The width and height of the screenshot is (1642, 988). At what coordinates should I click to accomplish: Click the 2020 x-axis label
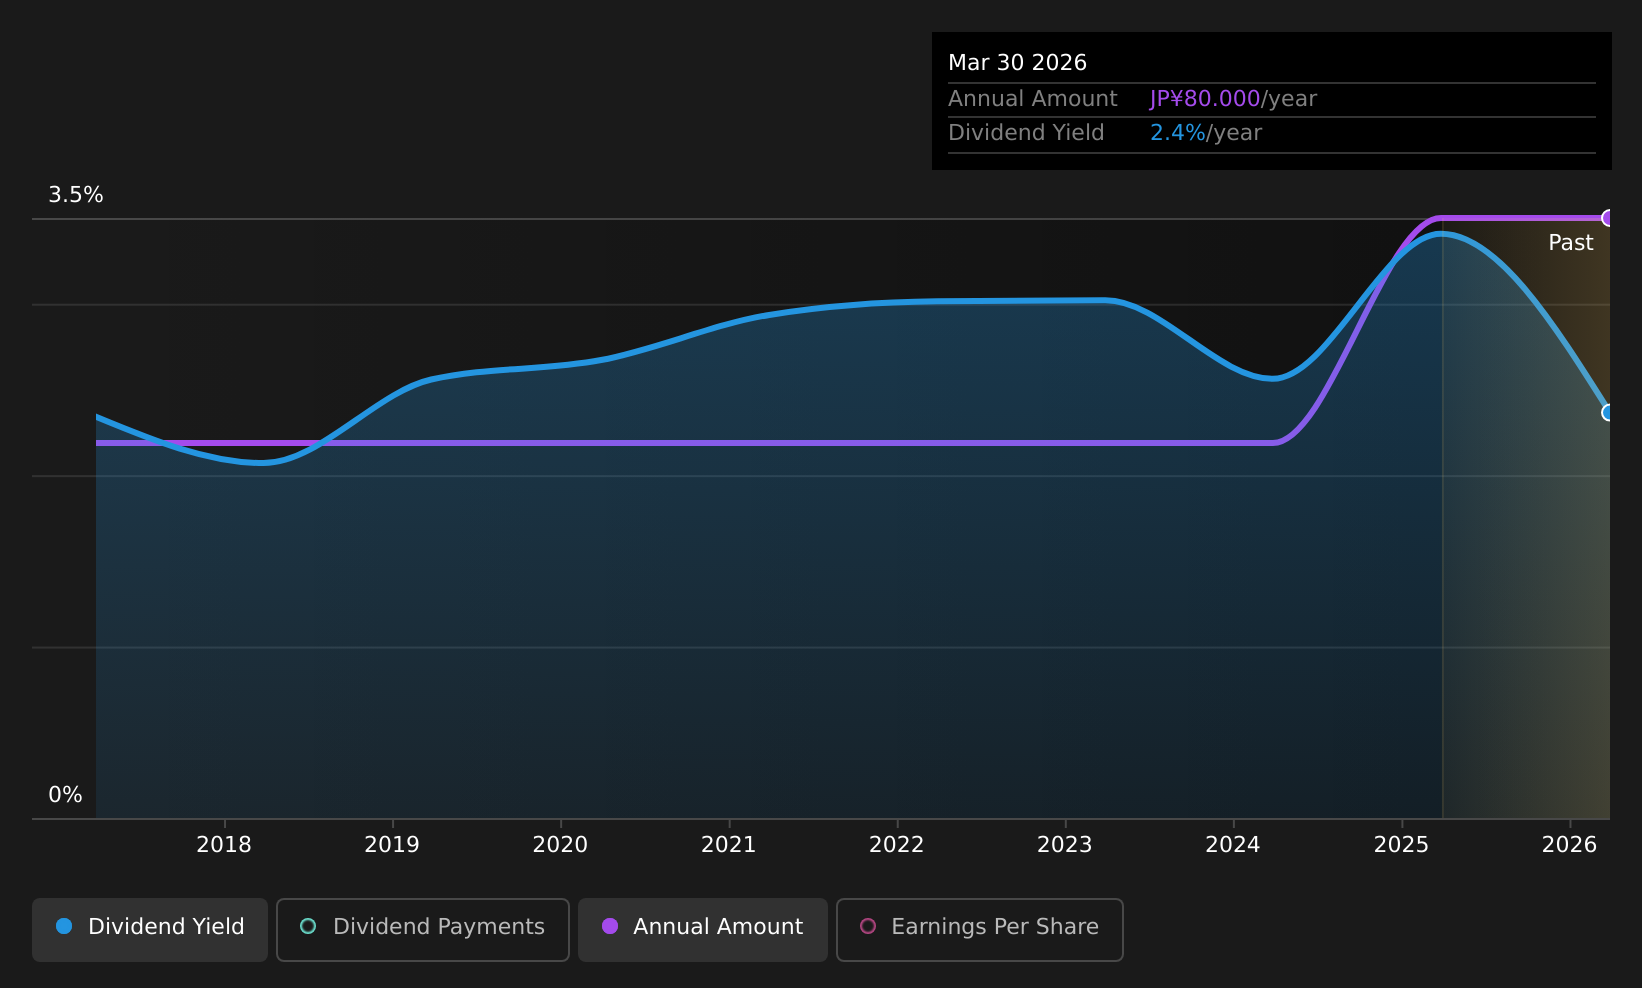tap(560, 845)
